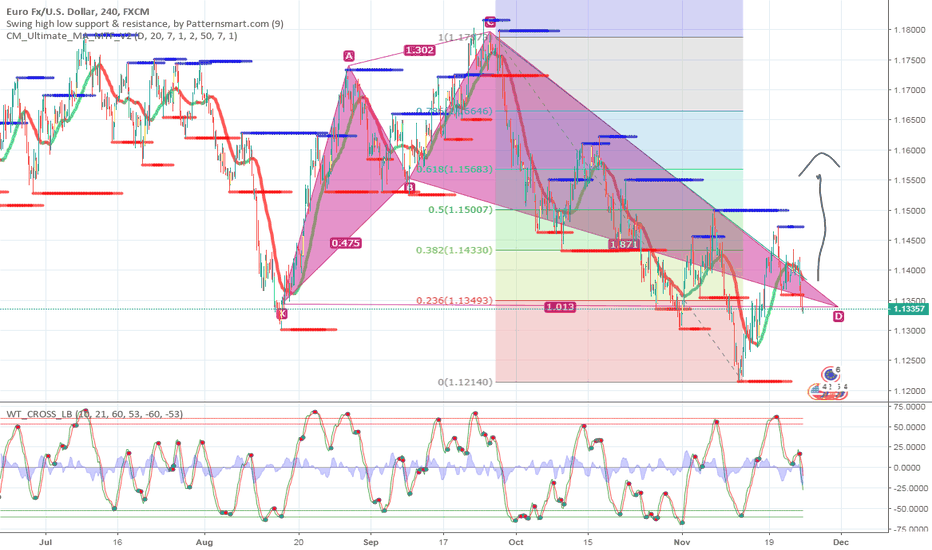Click the 1.15500 price axis label
The width and height of the screenshot is (932, 550).
coord(909,180)
